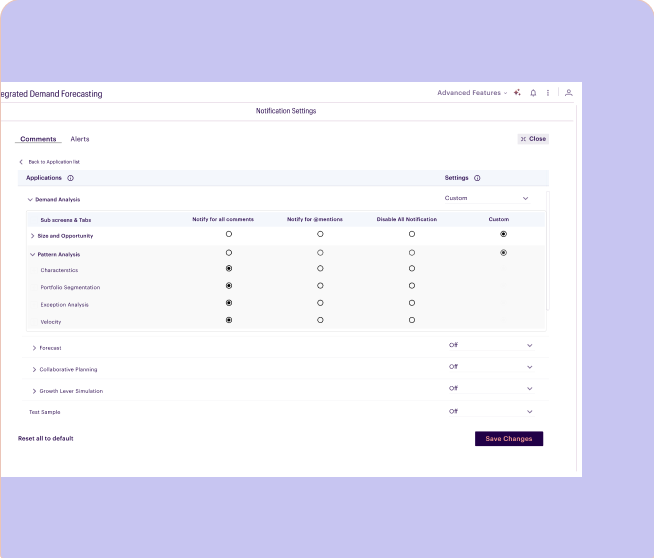Open the vertical three-dot menu
654x558 pixels.
tap(548, 93)
